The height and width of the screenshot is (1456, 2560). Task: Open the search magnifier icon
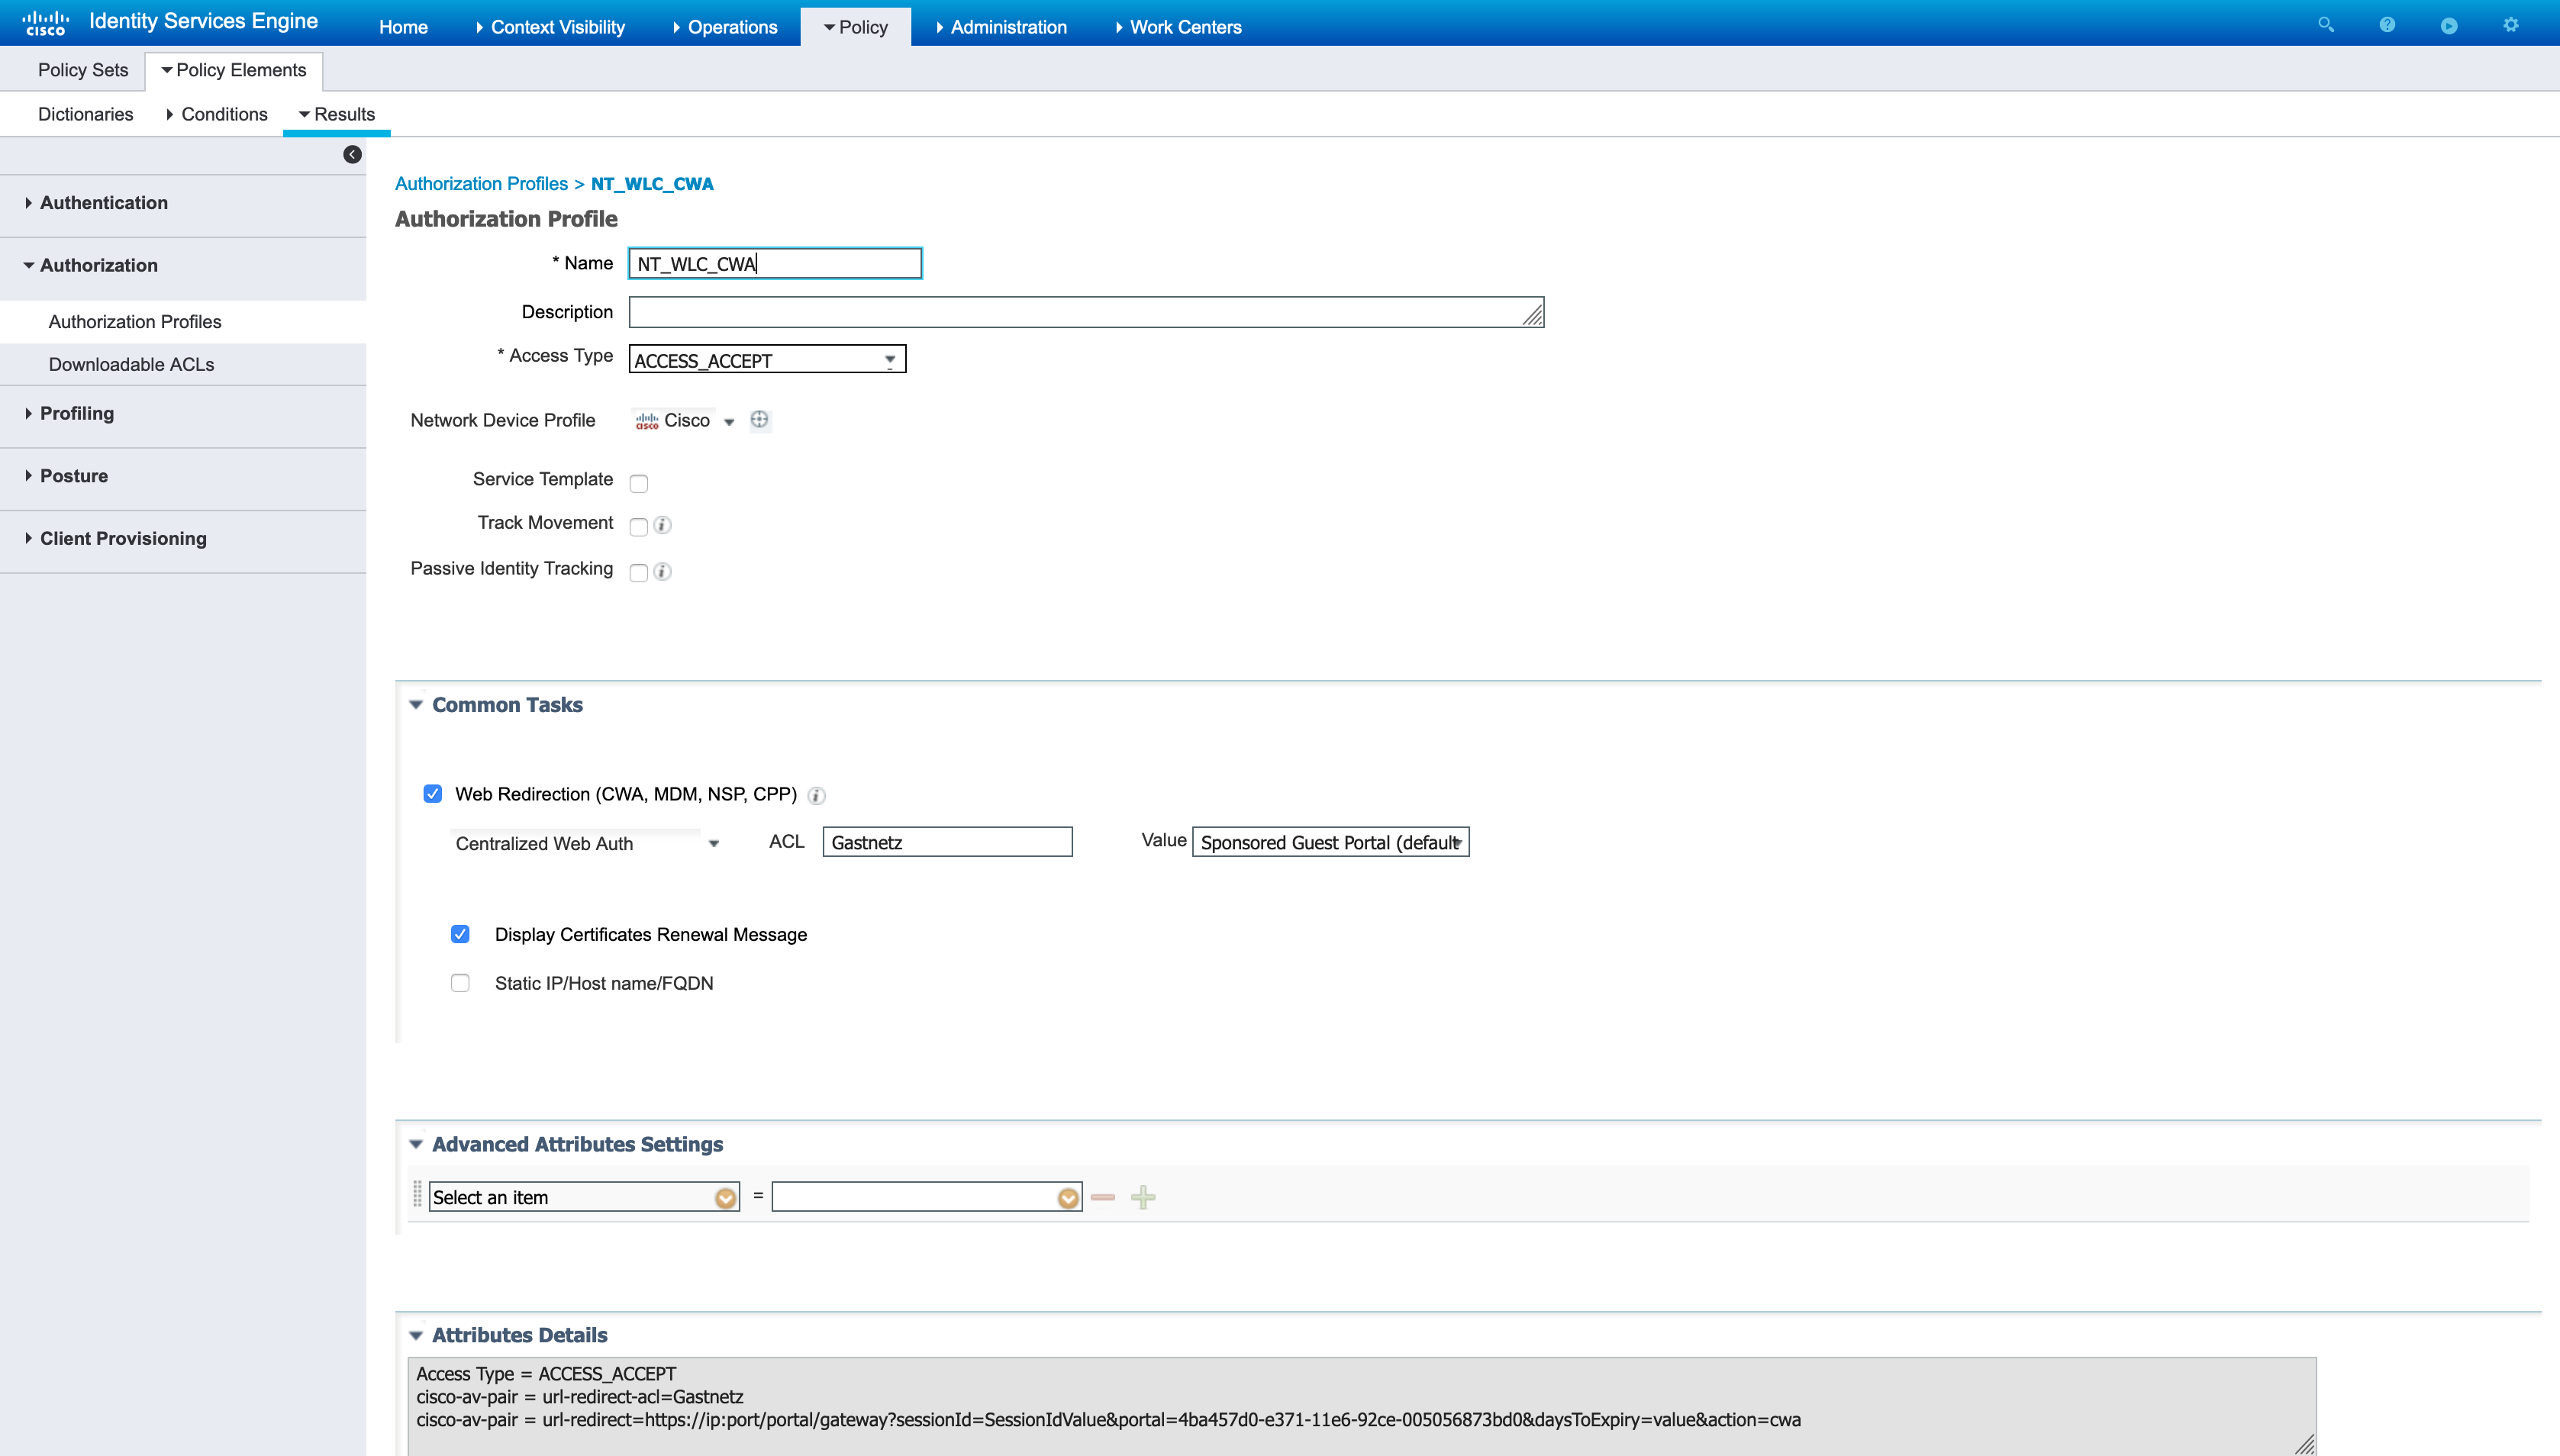(2325, 25)
